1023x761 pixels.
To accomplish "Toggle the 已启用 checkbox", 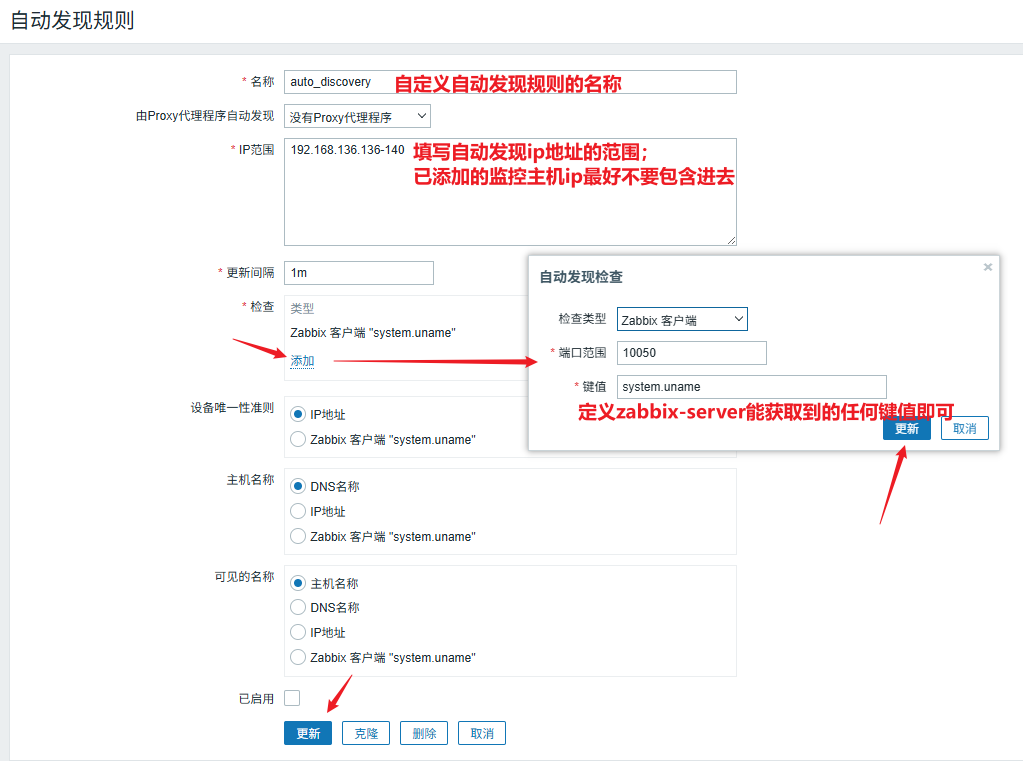I will [x=292, y=698].
